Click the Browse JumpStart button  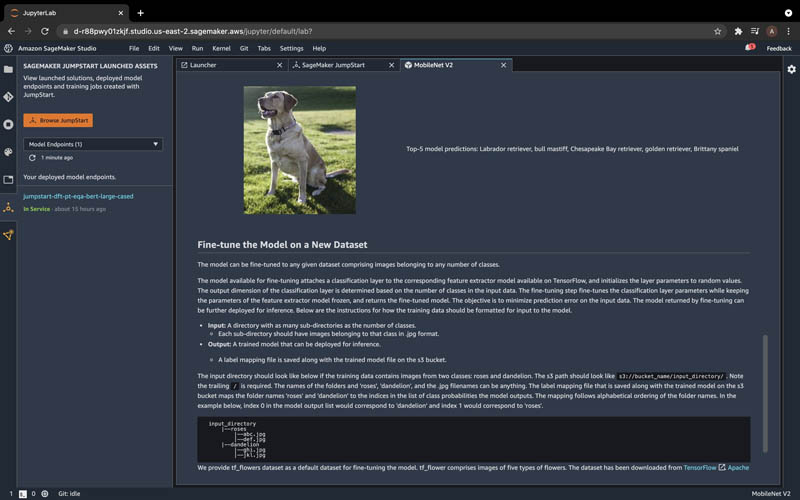(x=58, y=120)
